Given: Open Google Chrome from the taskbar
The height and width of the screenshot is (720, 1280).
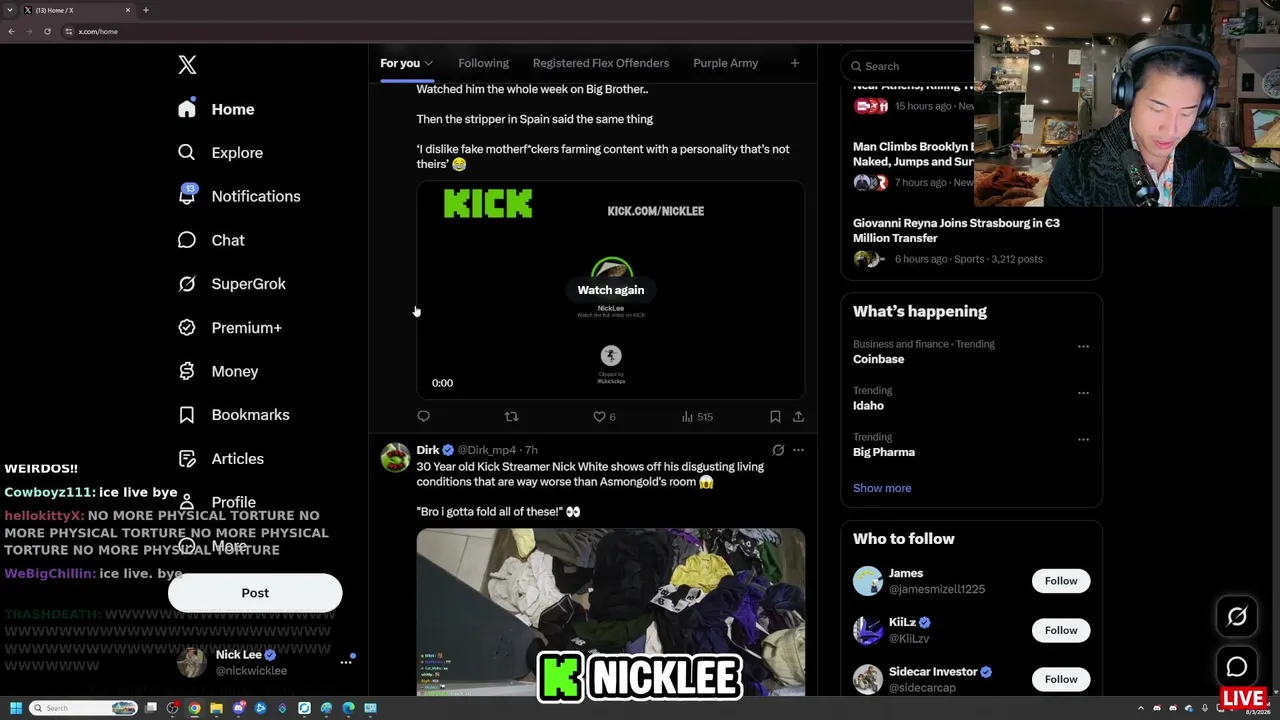Looking at the screenshot, I should click(194, 708).
